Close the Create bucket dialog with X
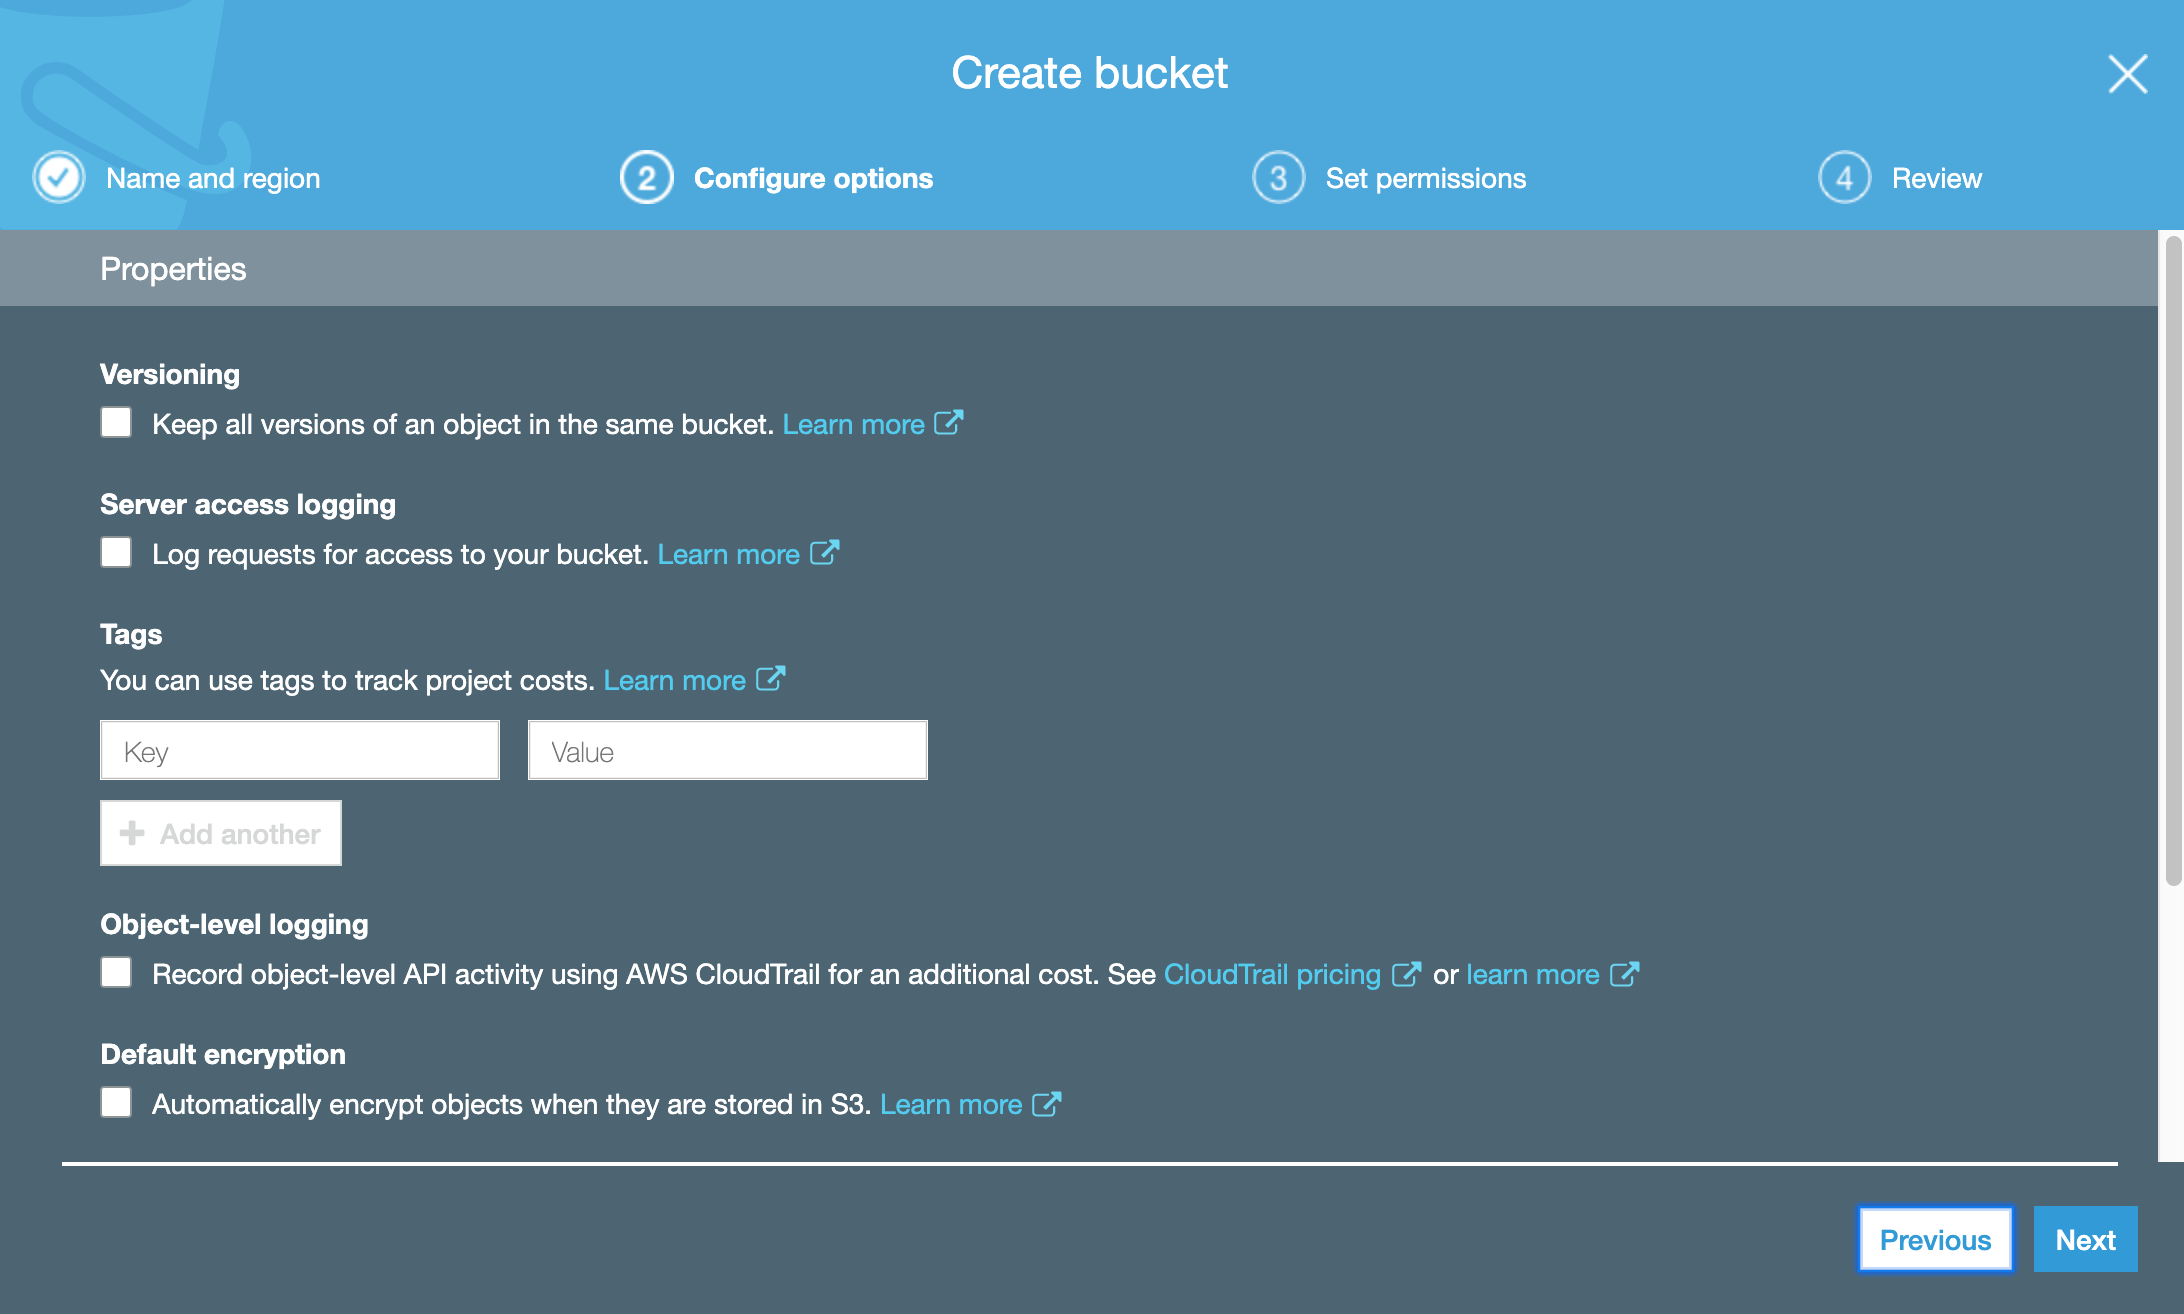The image size is (2184, 1314). pyautogui.click(x=2127, y=74)
